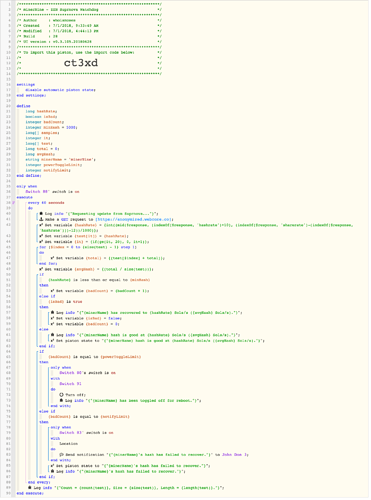The height and width of the screenshot is (500, 371).
Task: Click "{hashRate} is less than or equal to {minHash}" condition
Action: 99,280
